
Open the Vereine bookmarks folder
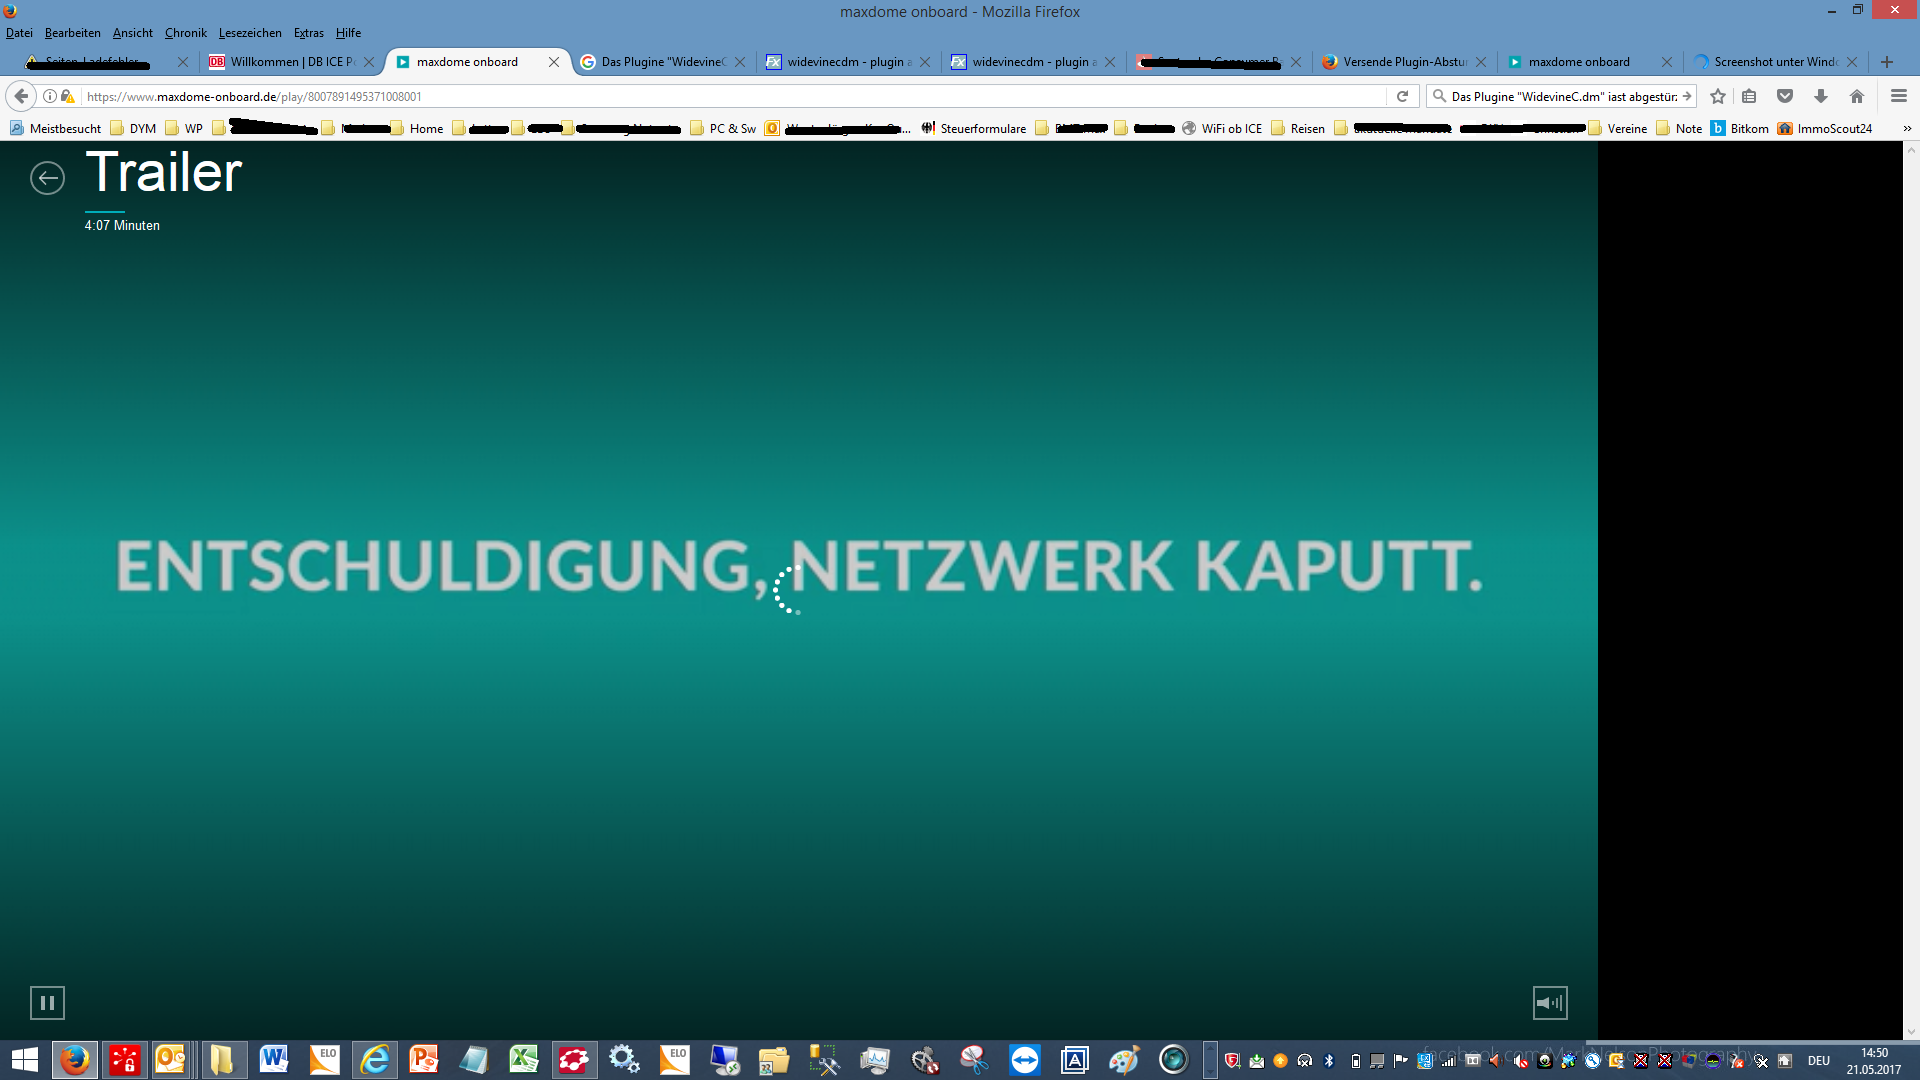[x=1618, y=128]
